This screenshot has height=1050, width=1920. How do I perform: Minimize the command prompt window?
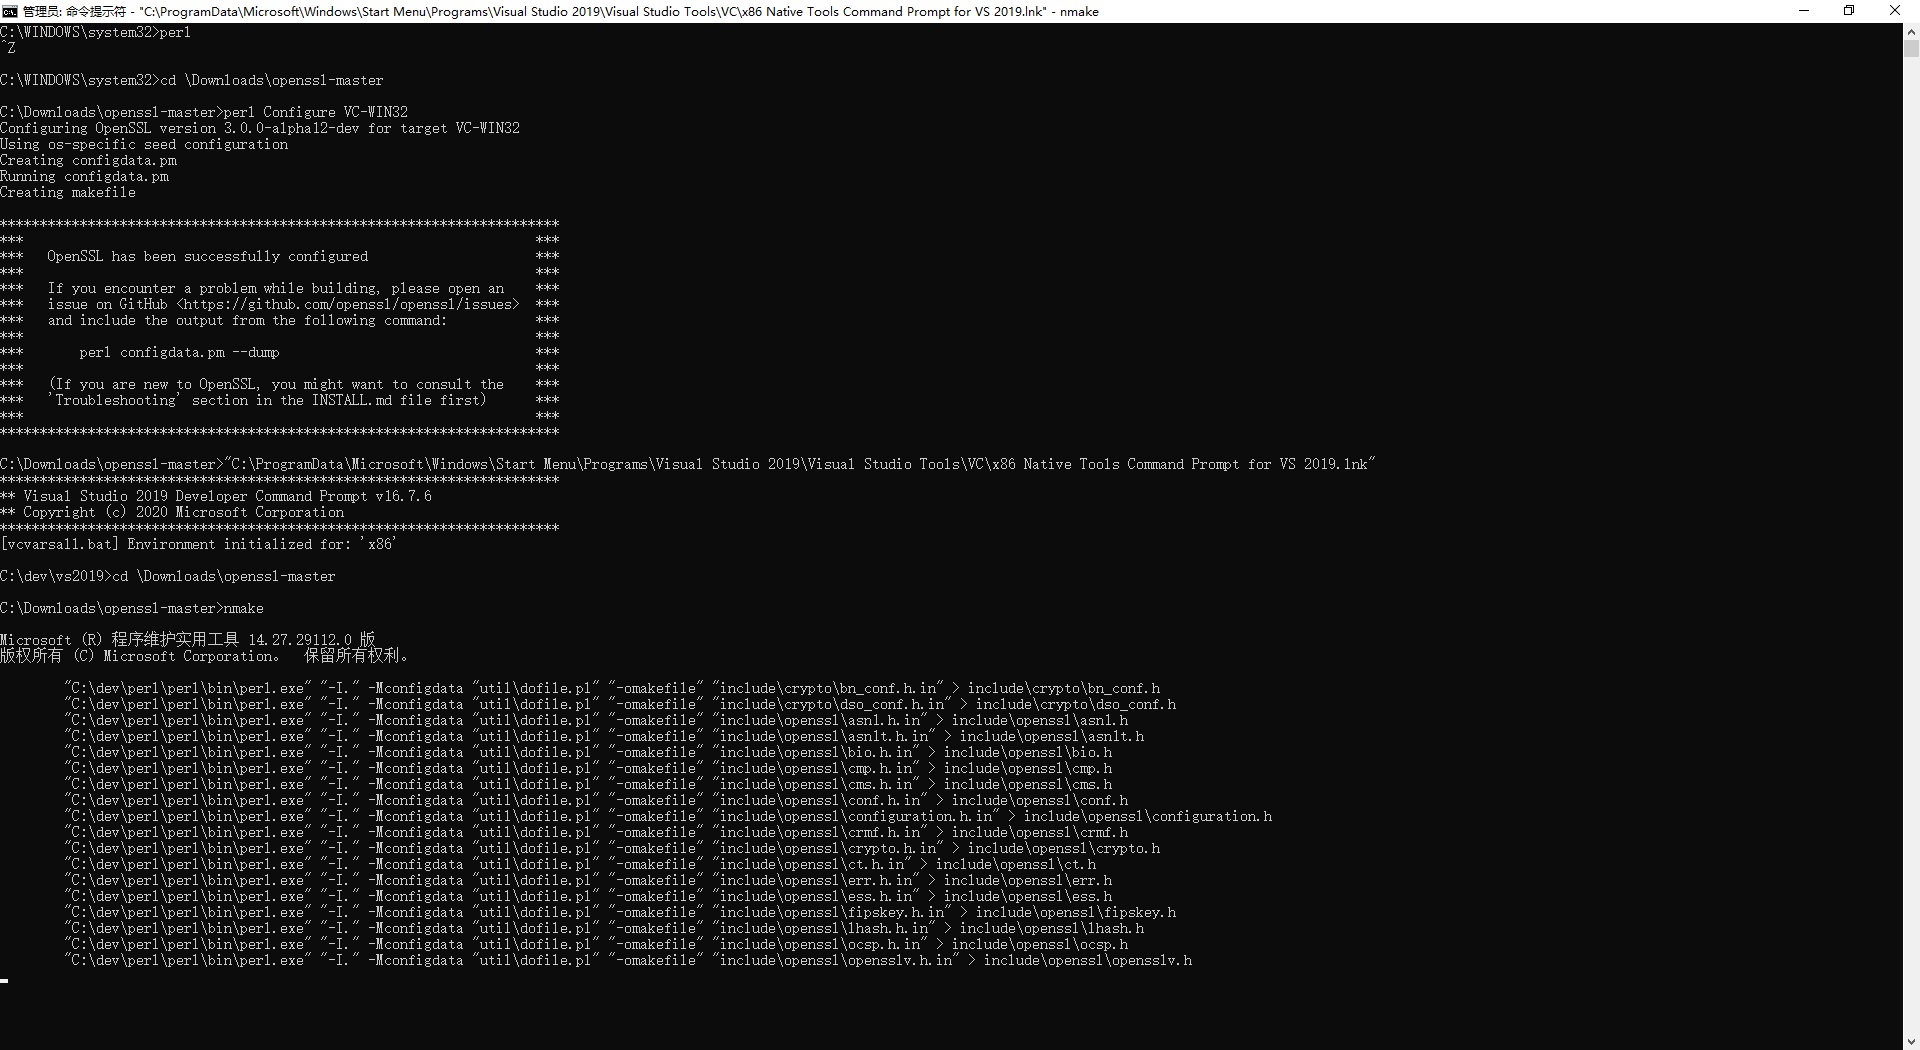[x=1804, y=11]
